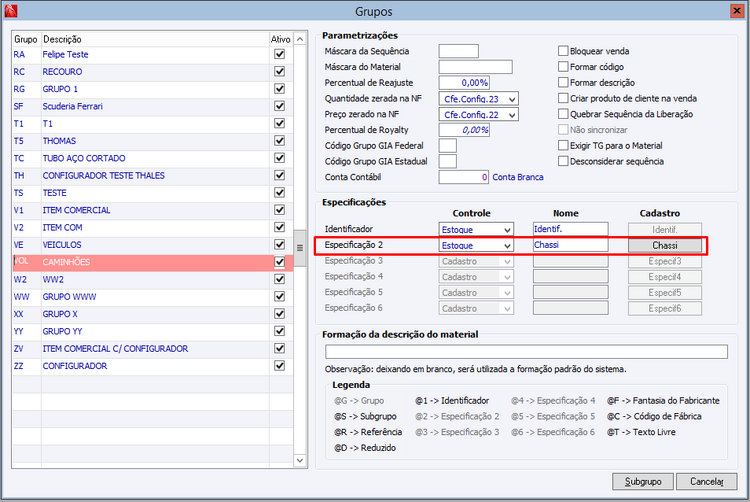Click the Formação da descrição do material field
Screen dimensions: 750x502
coord(526,352)
